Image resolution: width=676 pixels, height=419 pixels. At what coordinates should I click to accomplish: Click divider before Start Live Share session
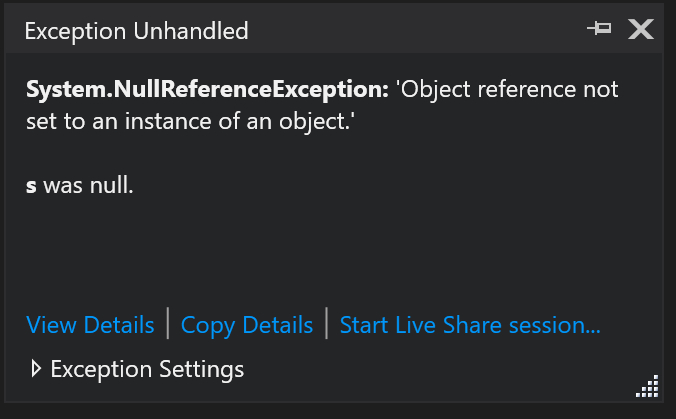pos(327,325)
